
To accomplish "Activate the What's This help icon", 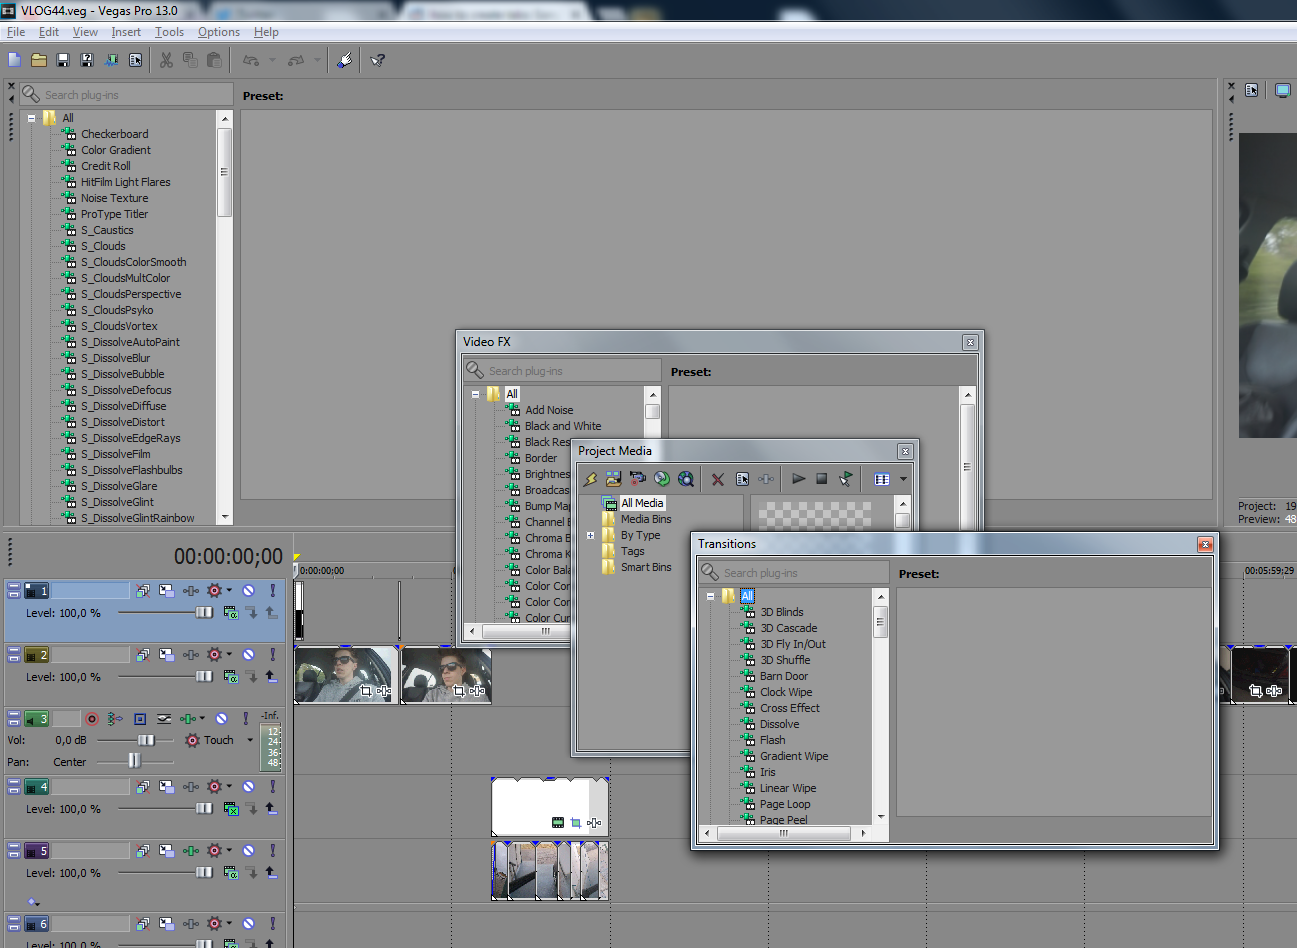I will click(377, 60).
